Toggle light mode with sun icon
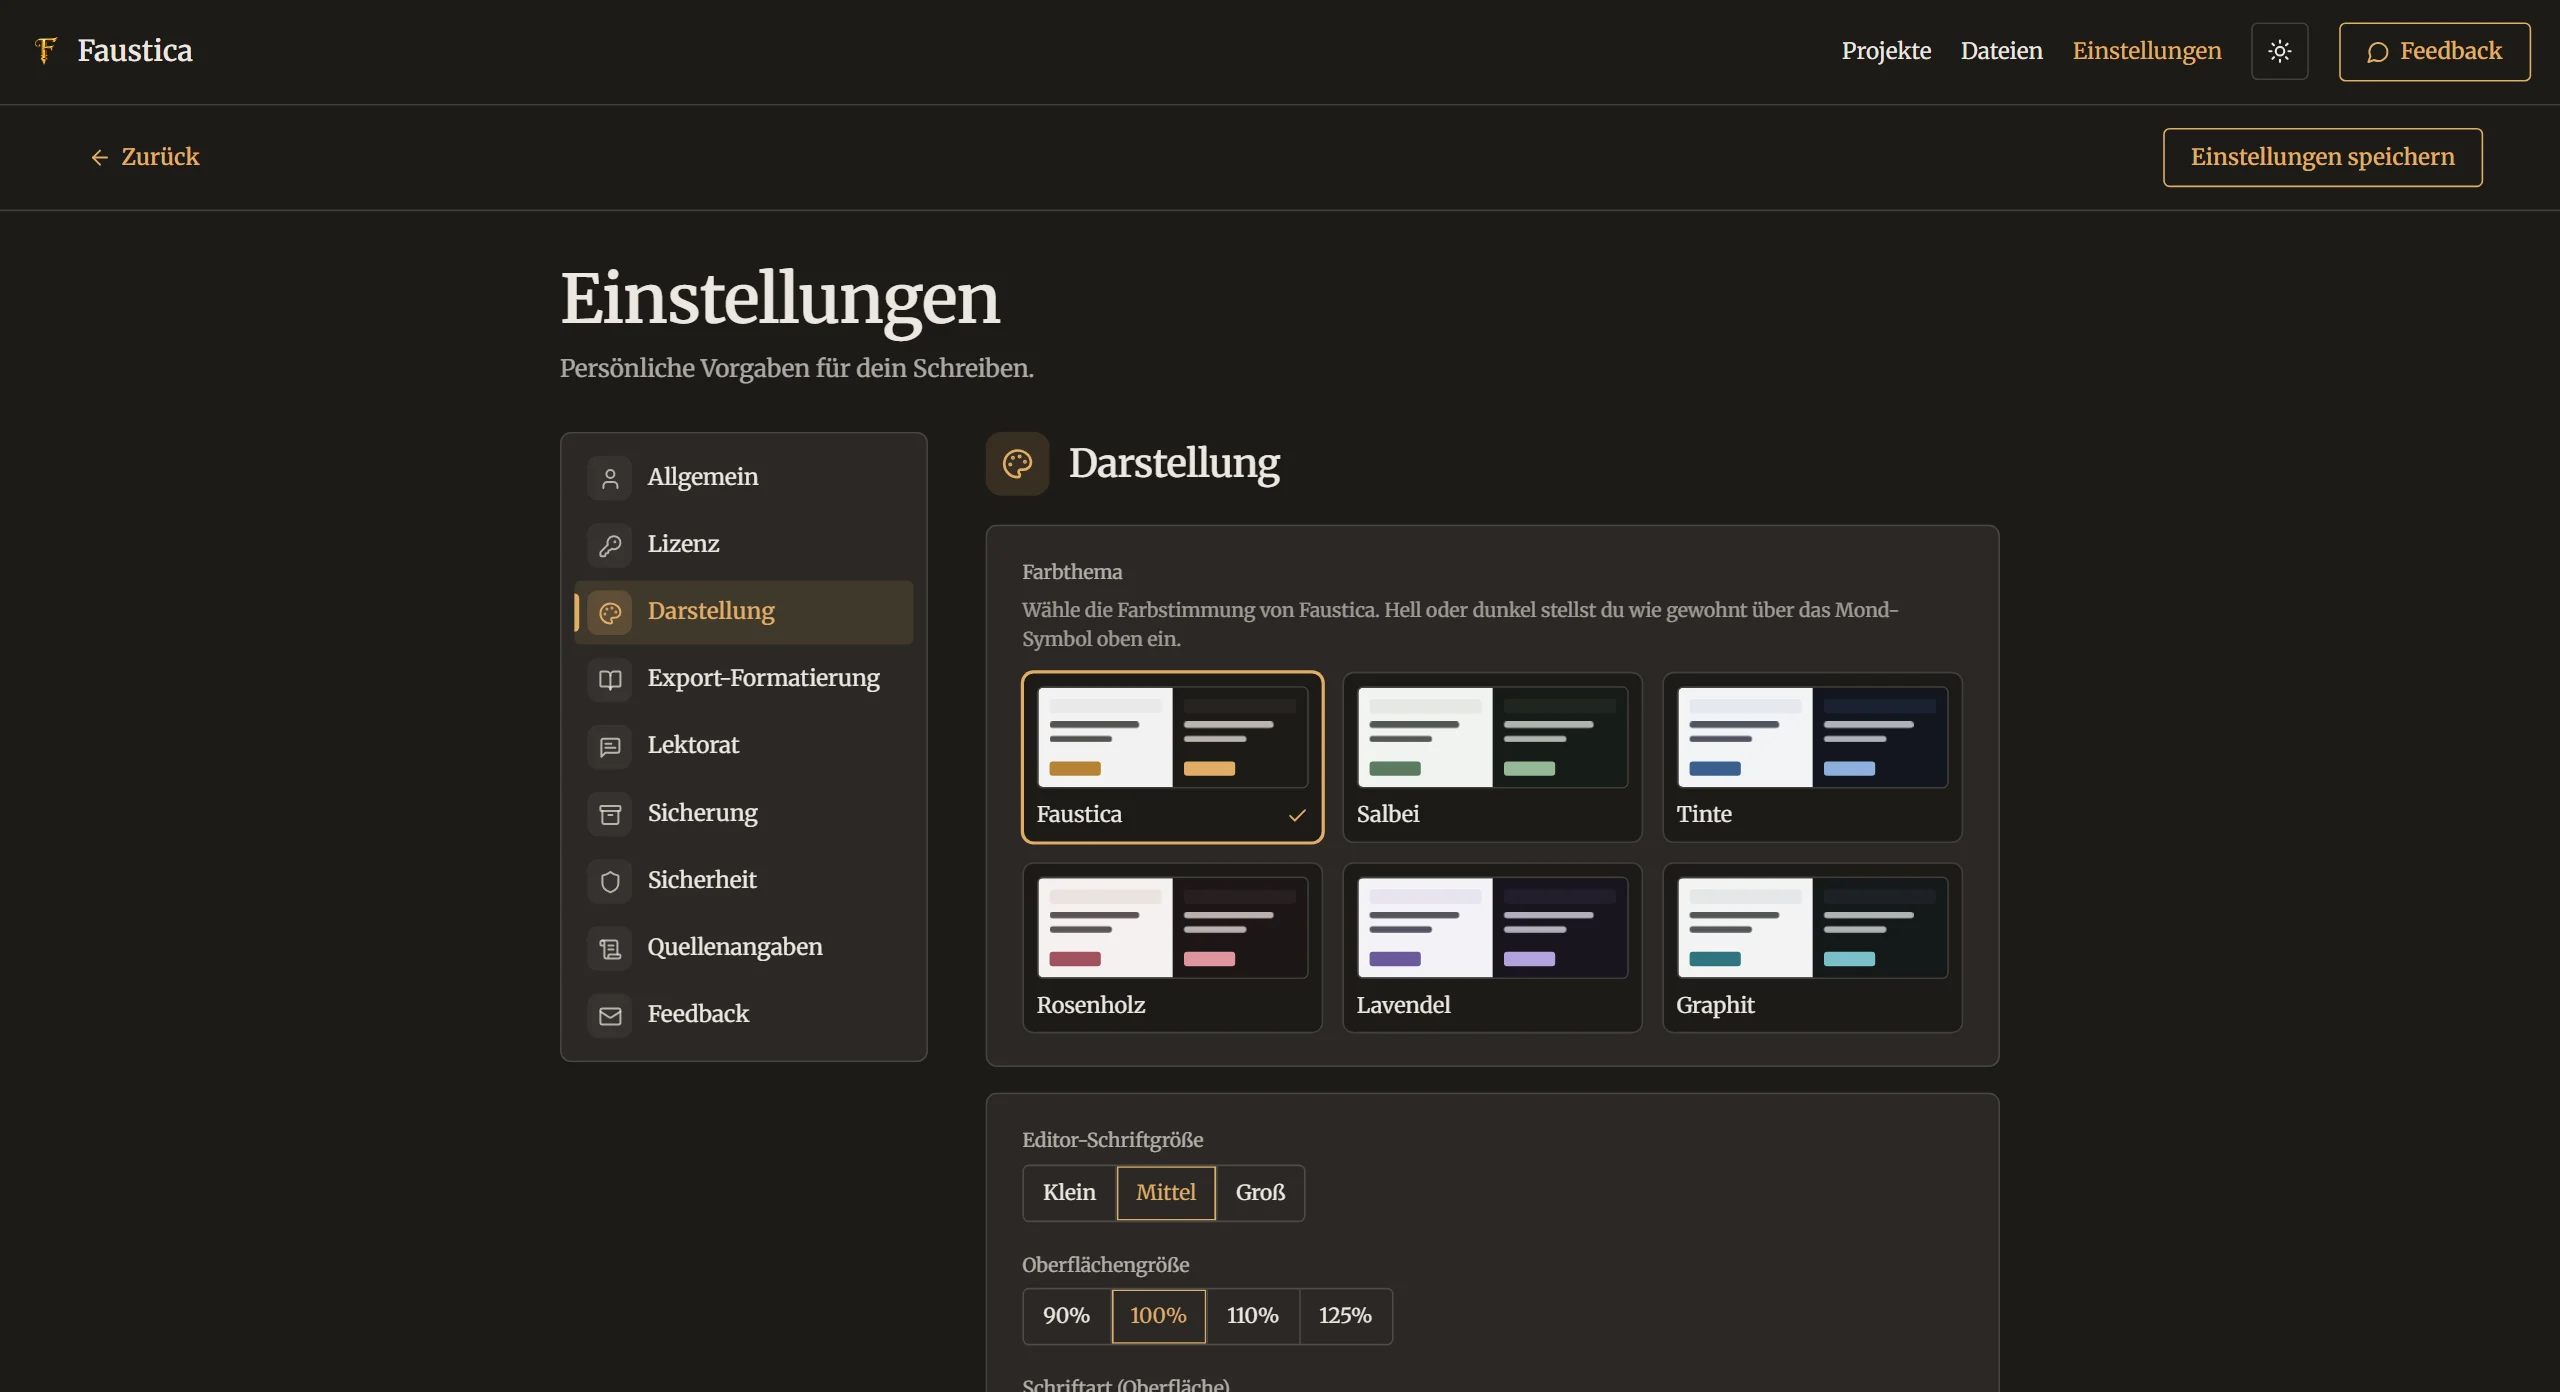The height and width of the screenshot is (1392, 2560). point(2279,51)
